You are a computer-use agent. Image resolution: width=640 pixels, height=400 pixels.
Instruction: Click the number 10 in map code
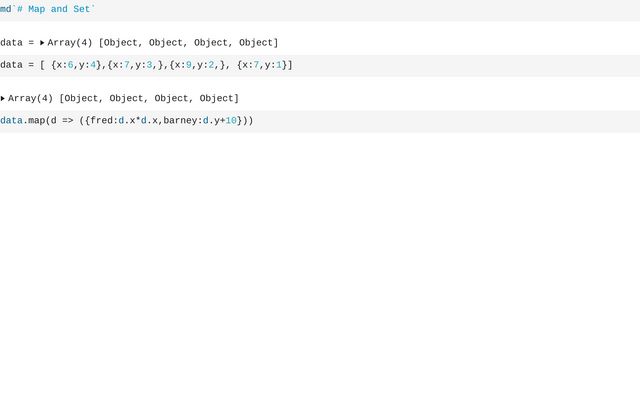tap(231, 121)
